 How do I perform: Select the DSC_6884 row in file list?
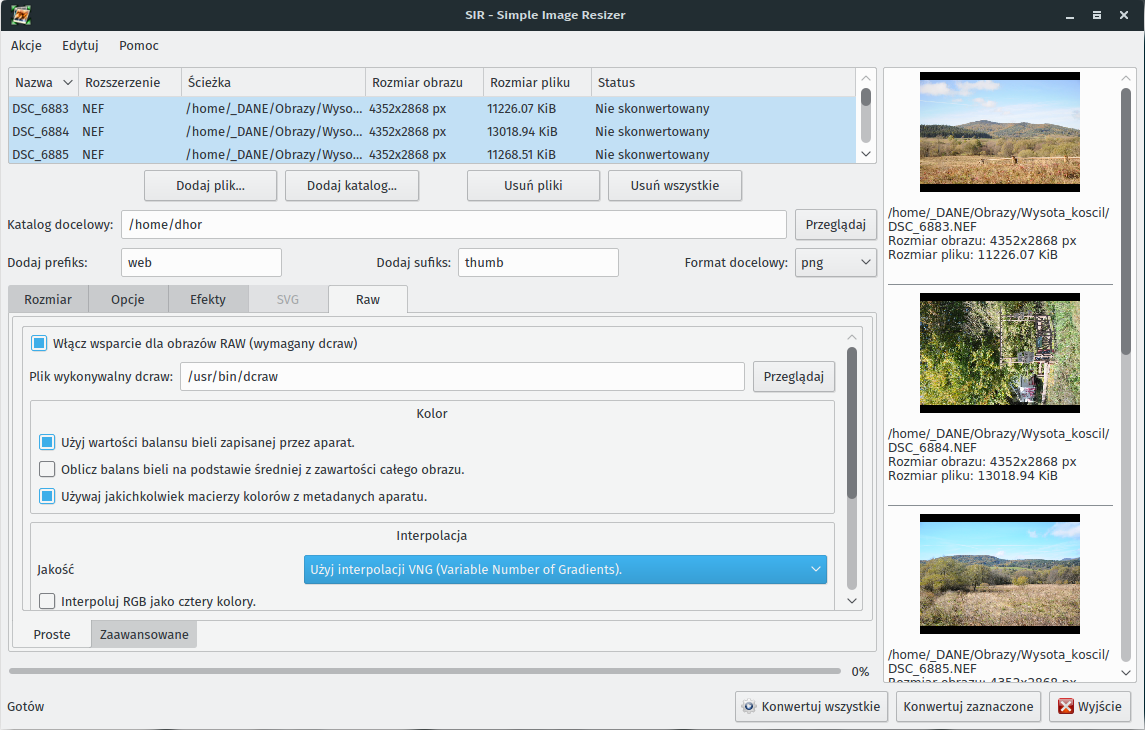coord(432,131)
